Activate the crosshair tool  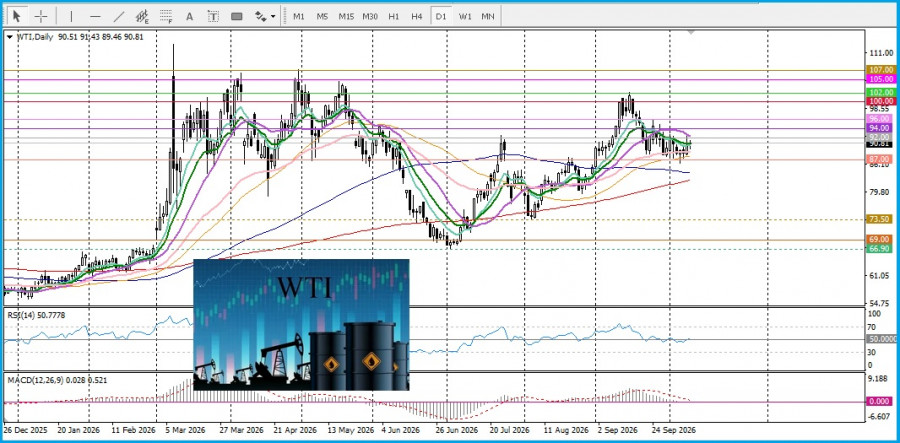pyautogui.click(x=41, y=16)
